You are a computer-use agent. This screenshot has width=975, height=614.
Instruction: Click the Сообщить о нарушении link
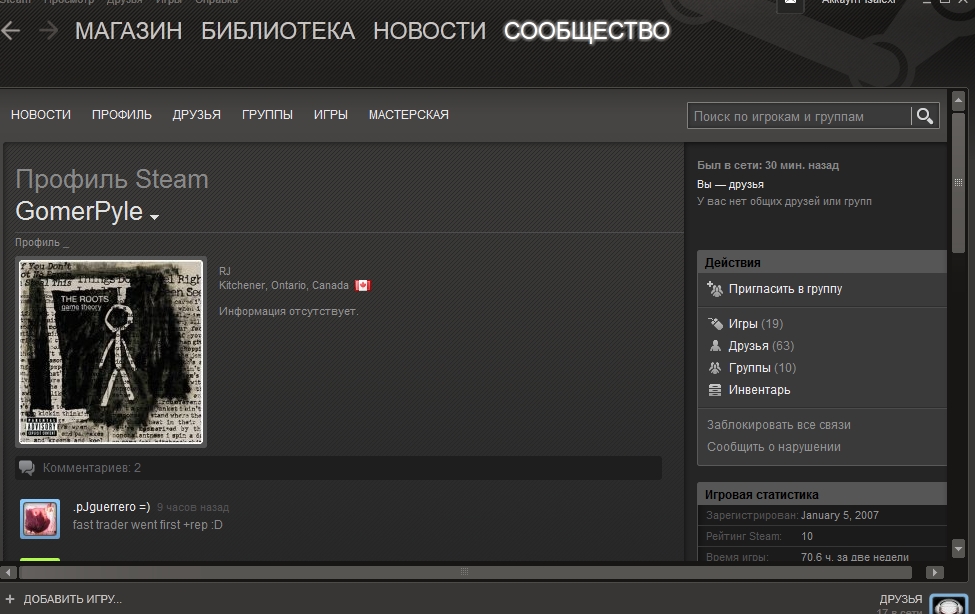pos(773,447)
